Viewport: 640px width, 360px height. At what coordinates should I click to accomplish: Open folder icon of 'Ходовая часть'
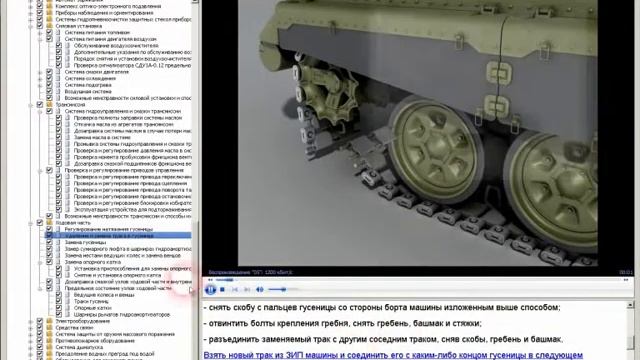(49, 223)
